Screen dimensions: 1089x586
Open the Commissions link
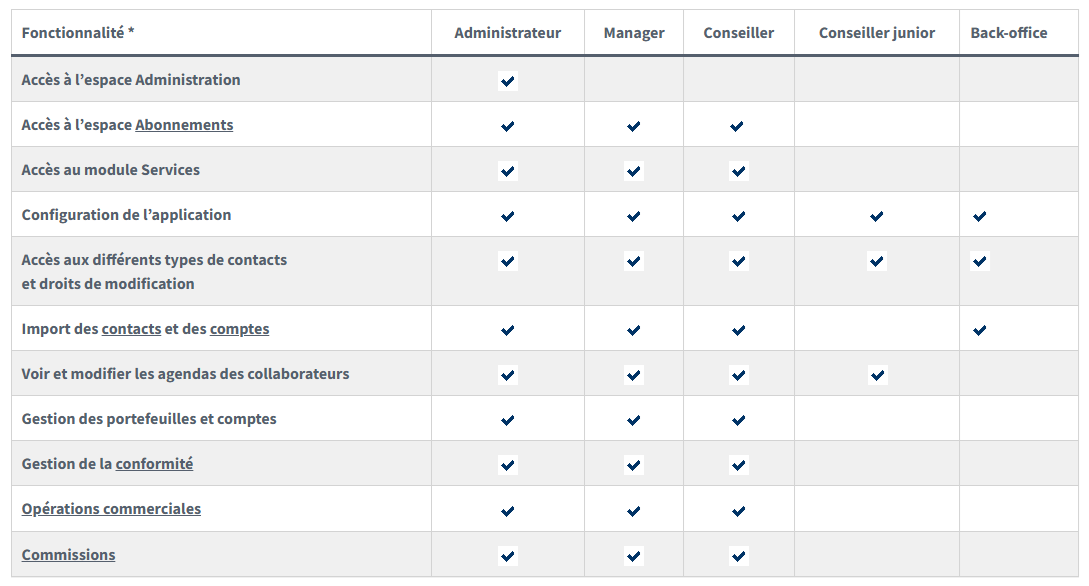68,555
